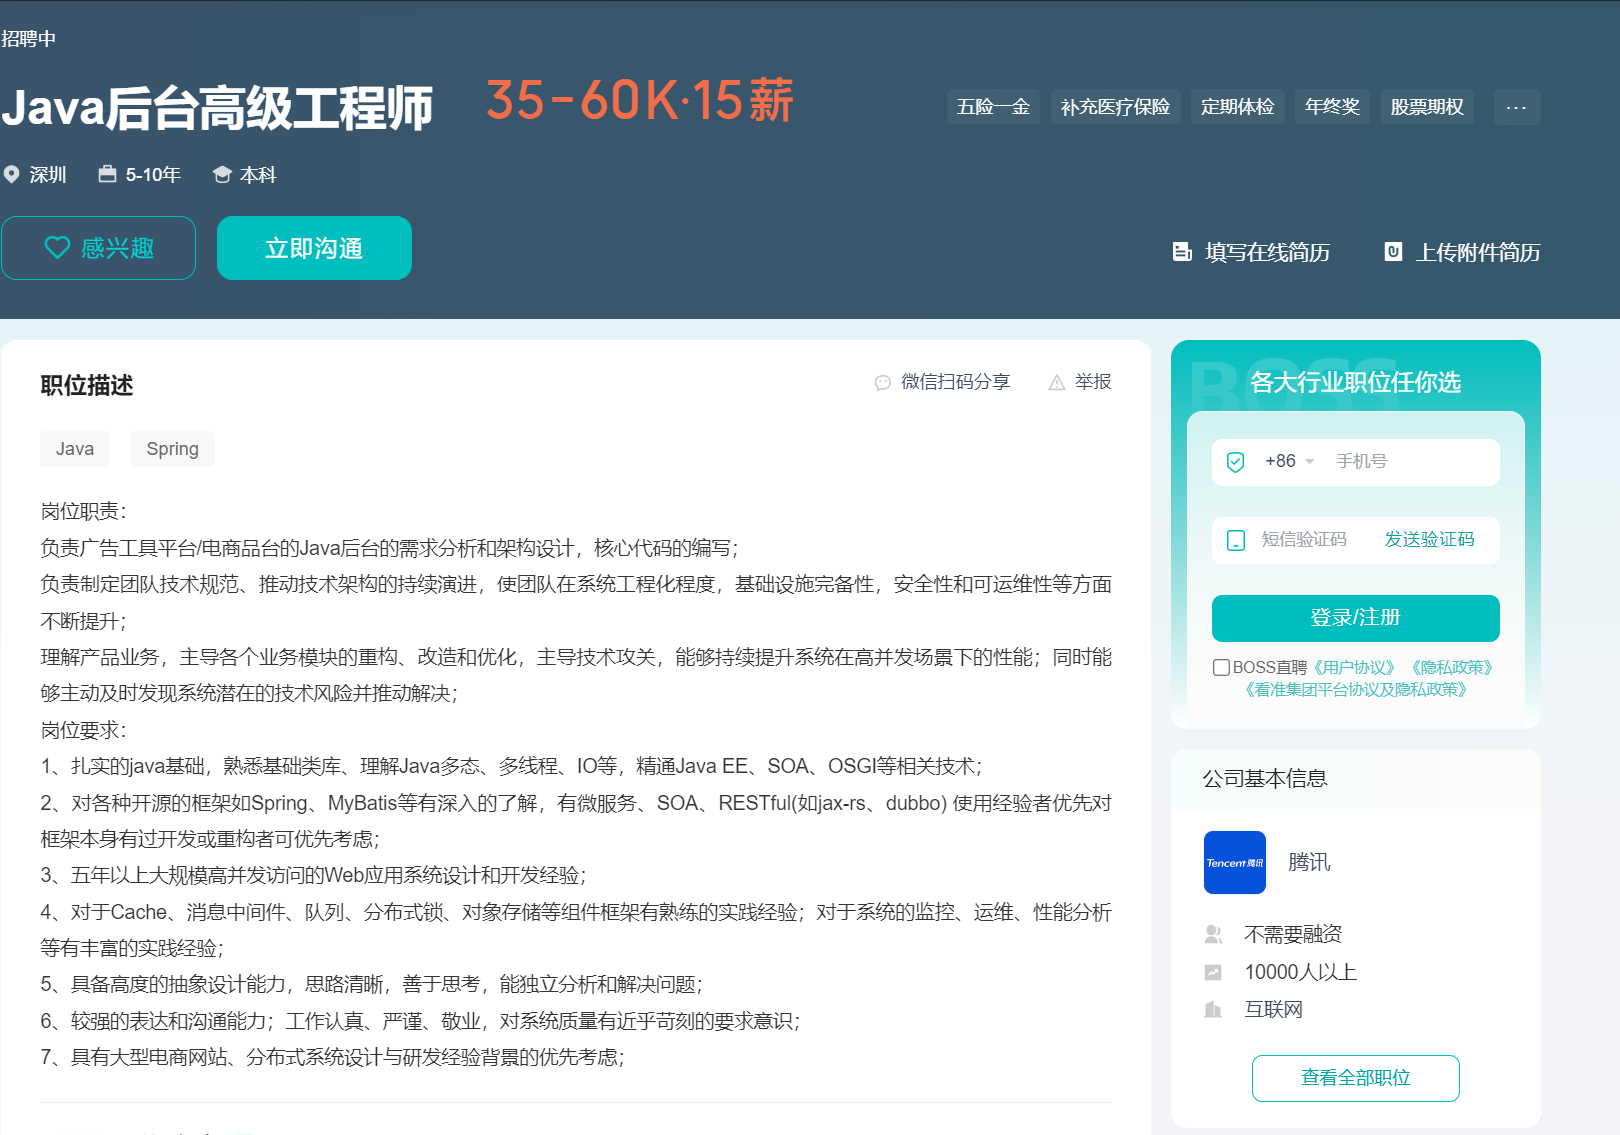1620x1135 pixels.
Task: Click the 各大行业职位任你选 banner text
Action: coord(1355,382)
